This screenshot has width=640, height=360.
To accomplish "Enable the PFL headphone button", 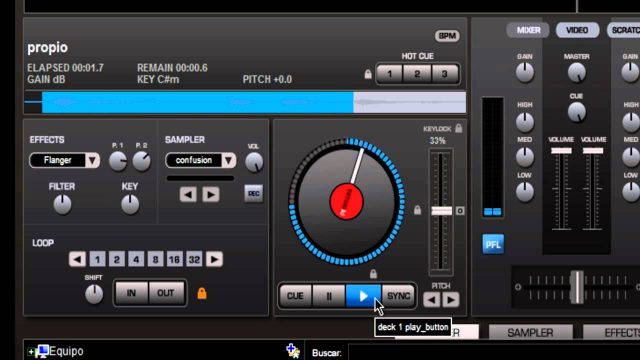I will pos(493,244).
